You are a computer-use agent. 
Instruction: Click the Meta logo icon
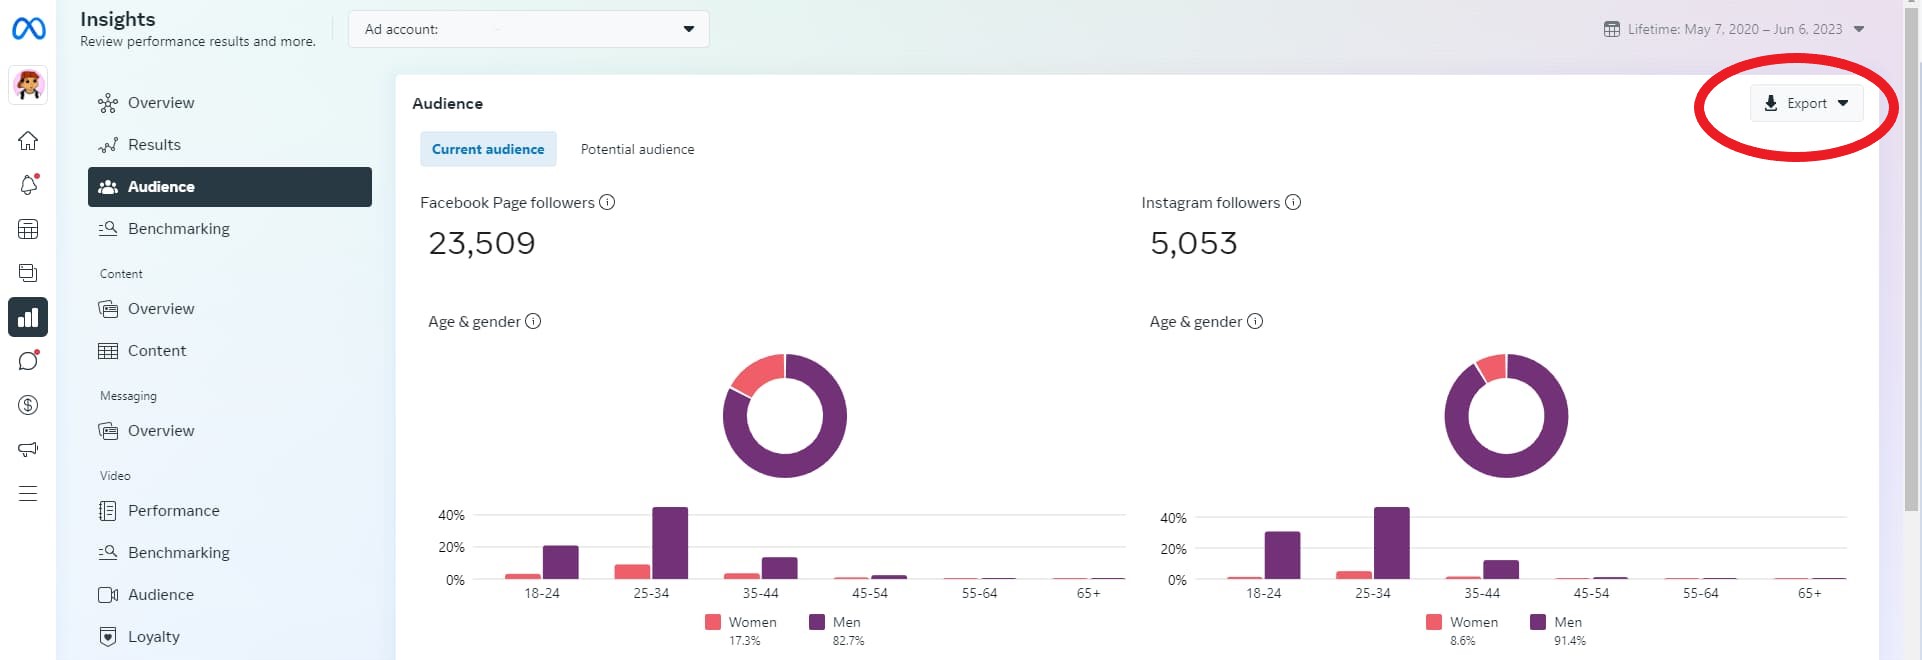[28, 29]
